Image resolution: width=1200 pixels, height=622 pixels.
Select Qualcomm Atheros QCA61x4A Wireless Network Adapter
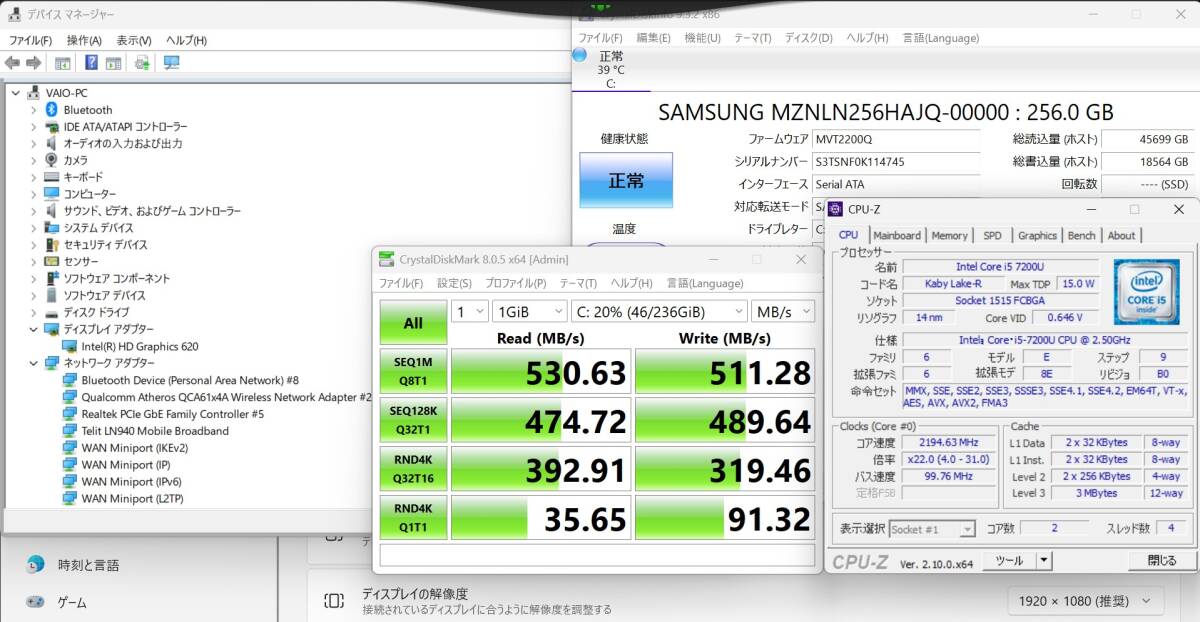point(226,397)
